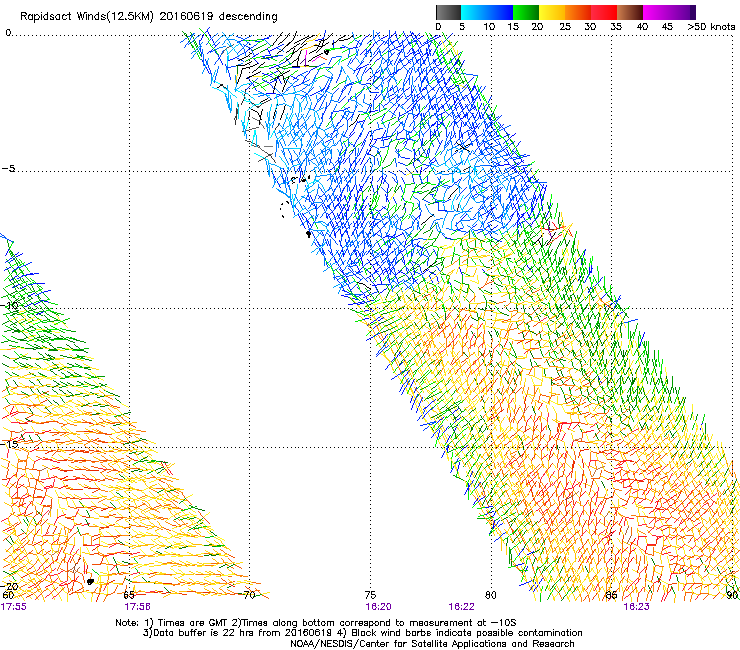The height and width of the screenshot is (650, 740).
Task: Click the '25' legend scale value
Action: coord(565,26)
